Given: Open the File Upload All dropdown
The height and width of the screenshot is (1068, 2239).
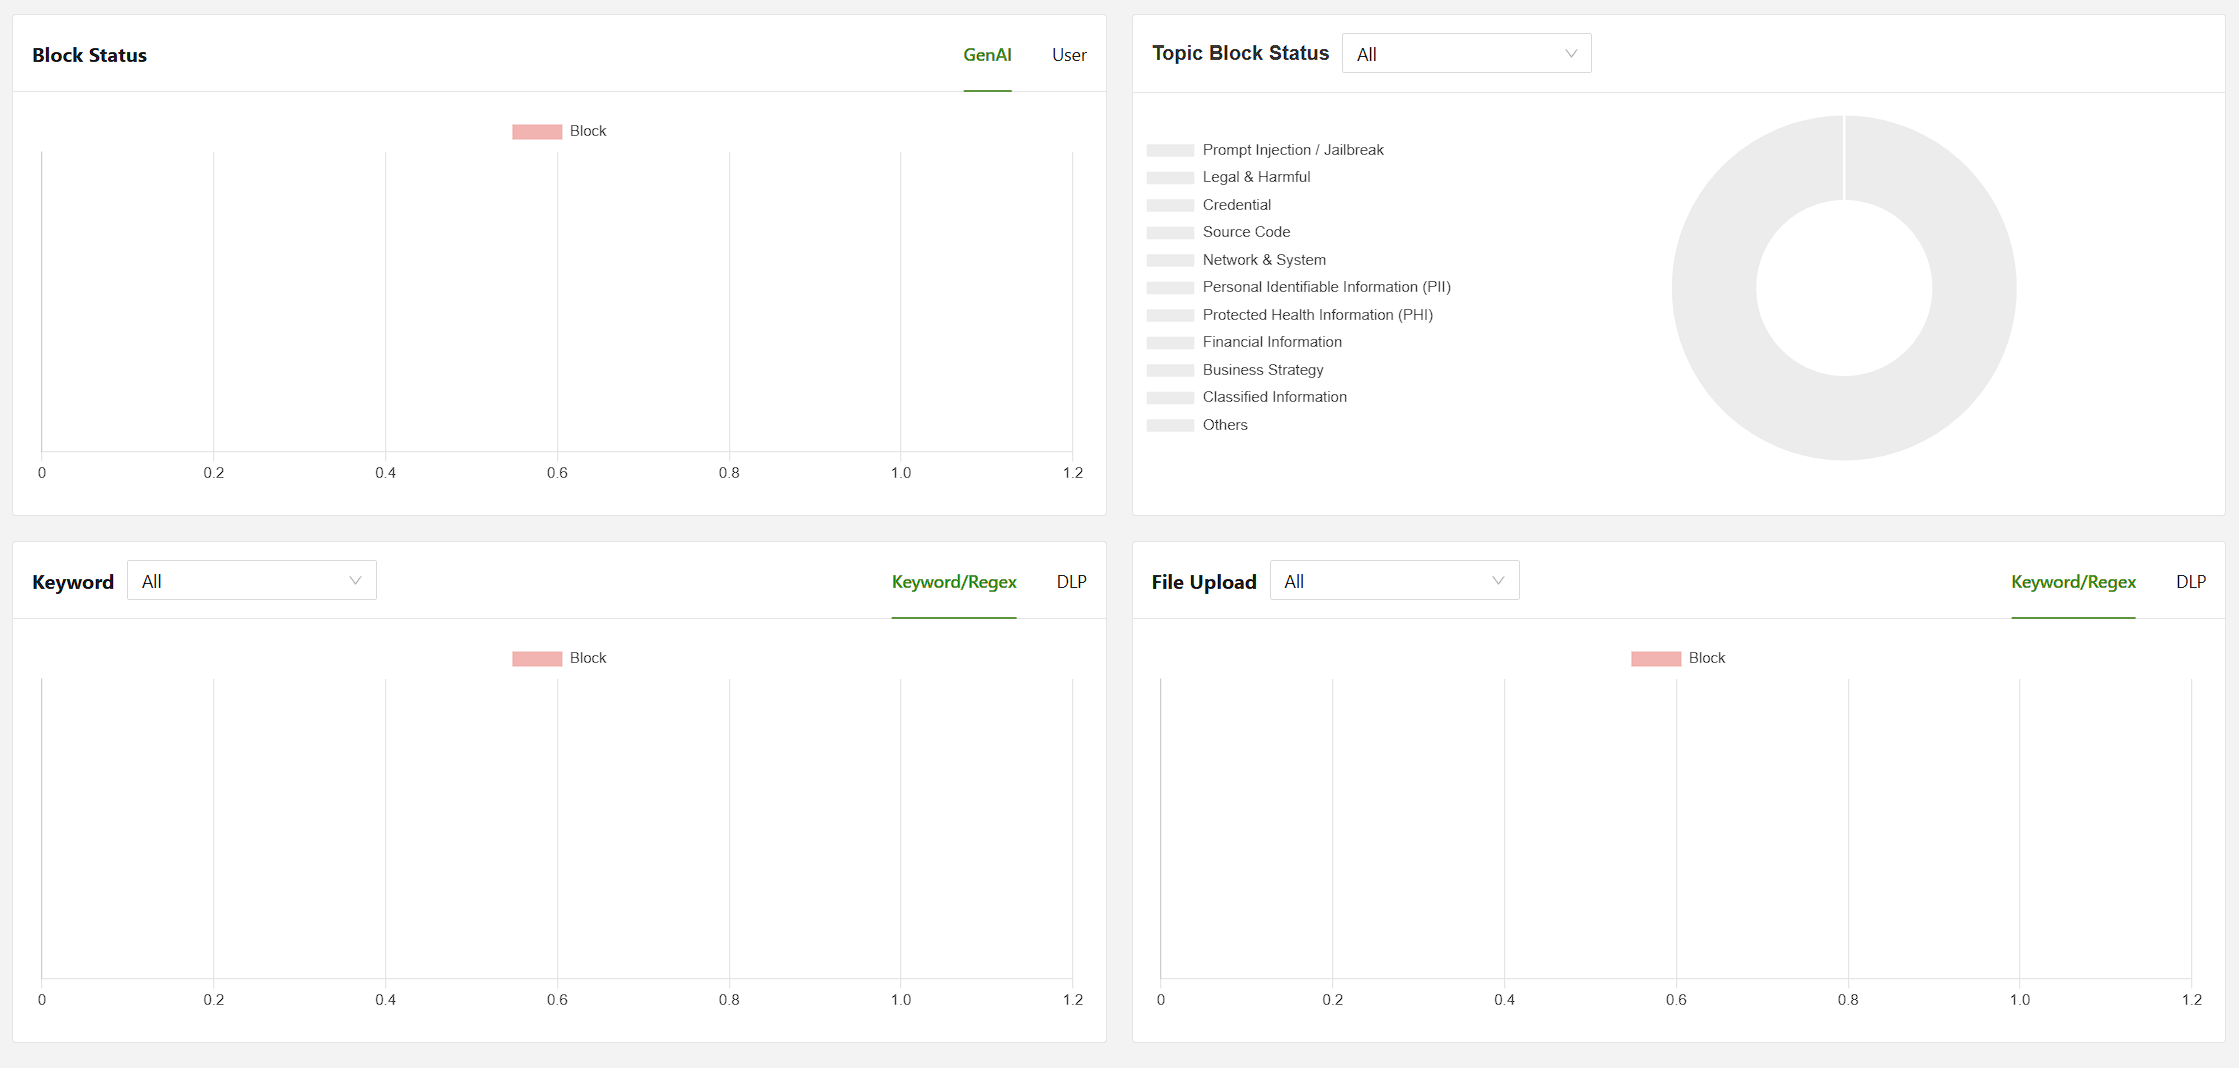Looking at the screenshot, I should [1393, 581].
